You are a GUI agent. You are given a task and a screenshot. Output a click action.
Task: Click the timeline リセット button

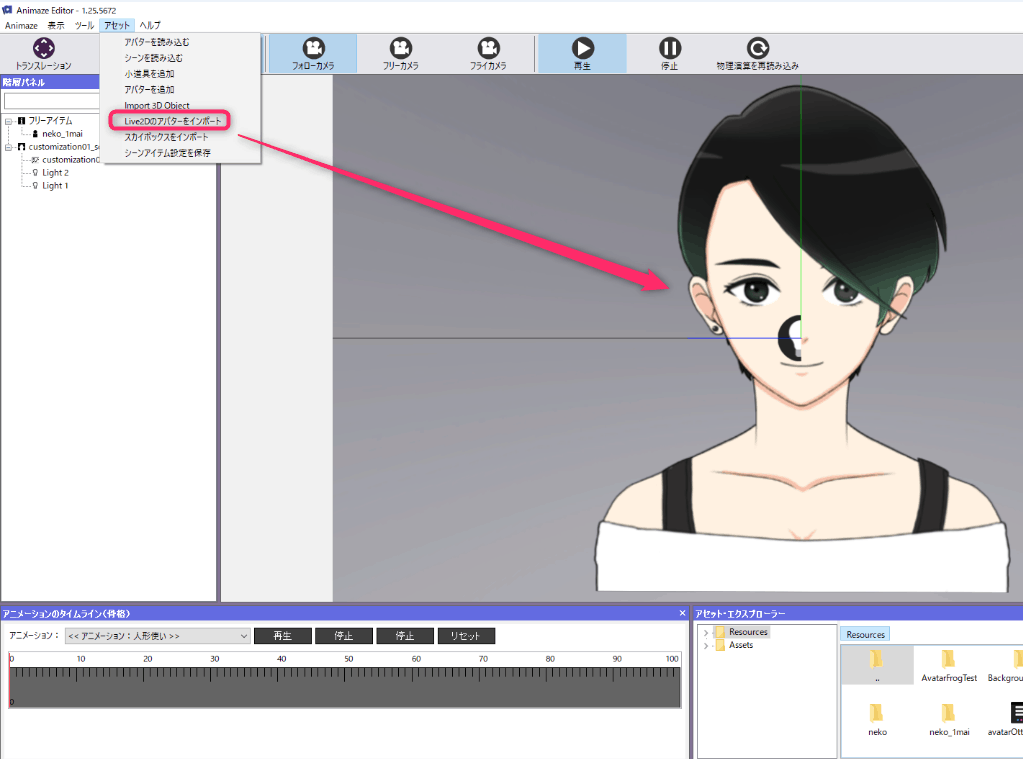point(465,636)
